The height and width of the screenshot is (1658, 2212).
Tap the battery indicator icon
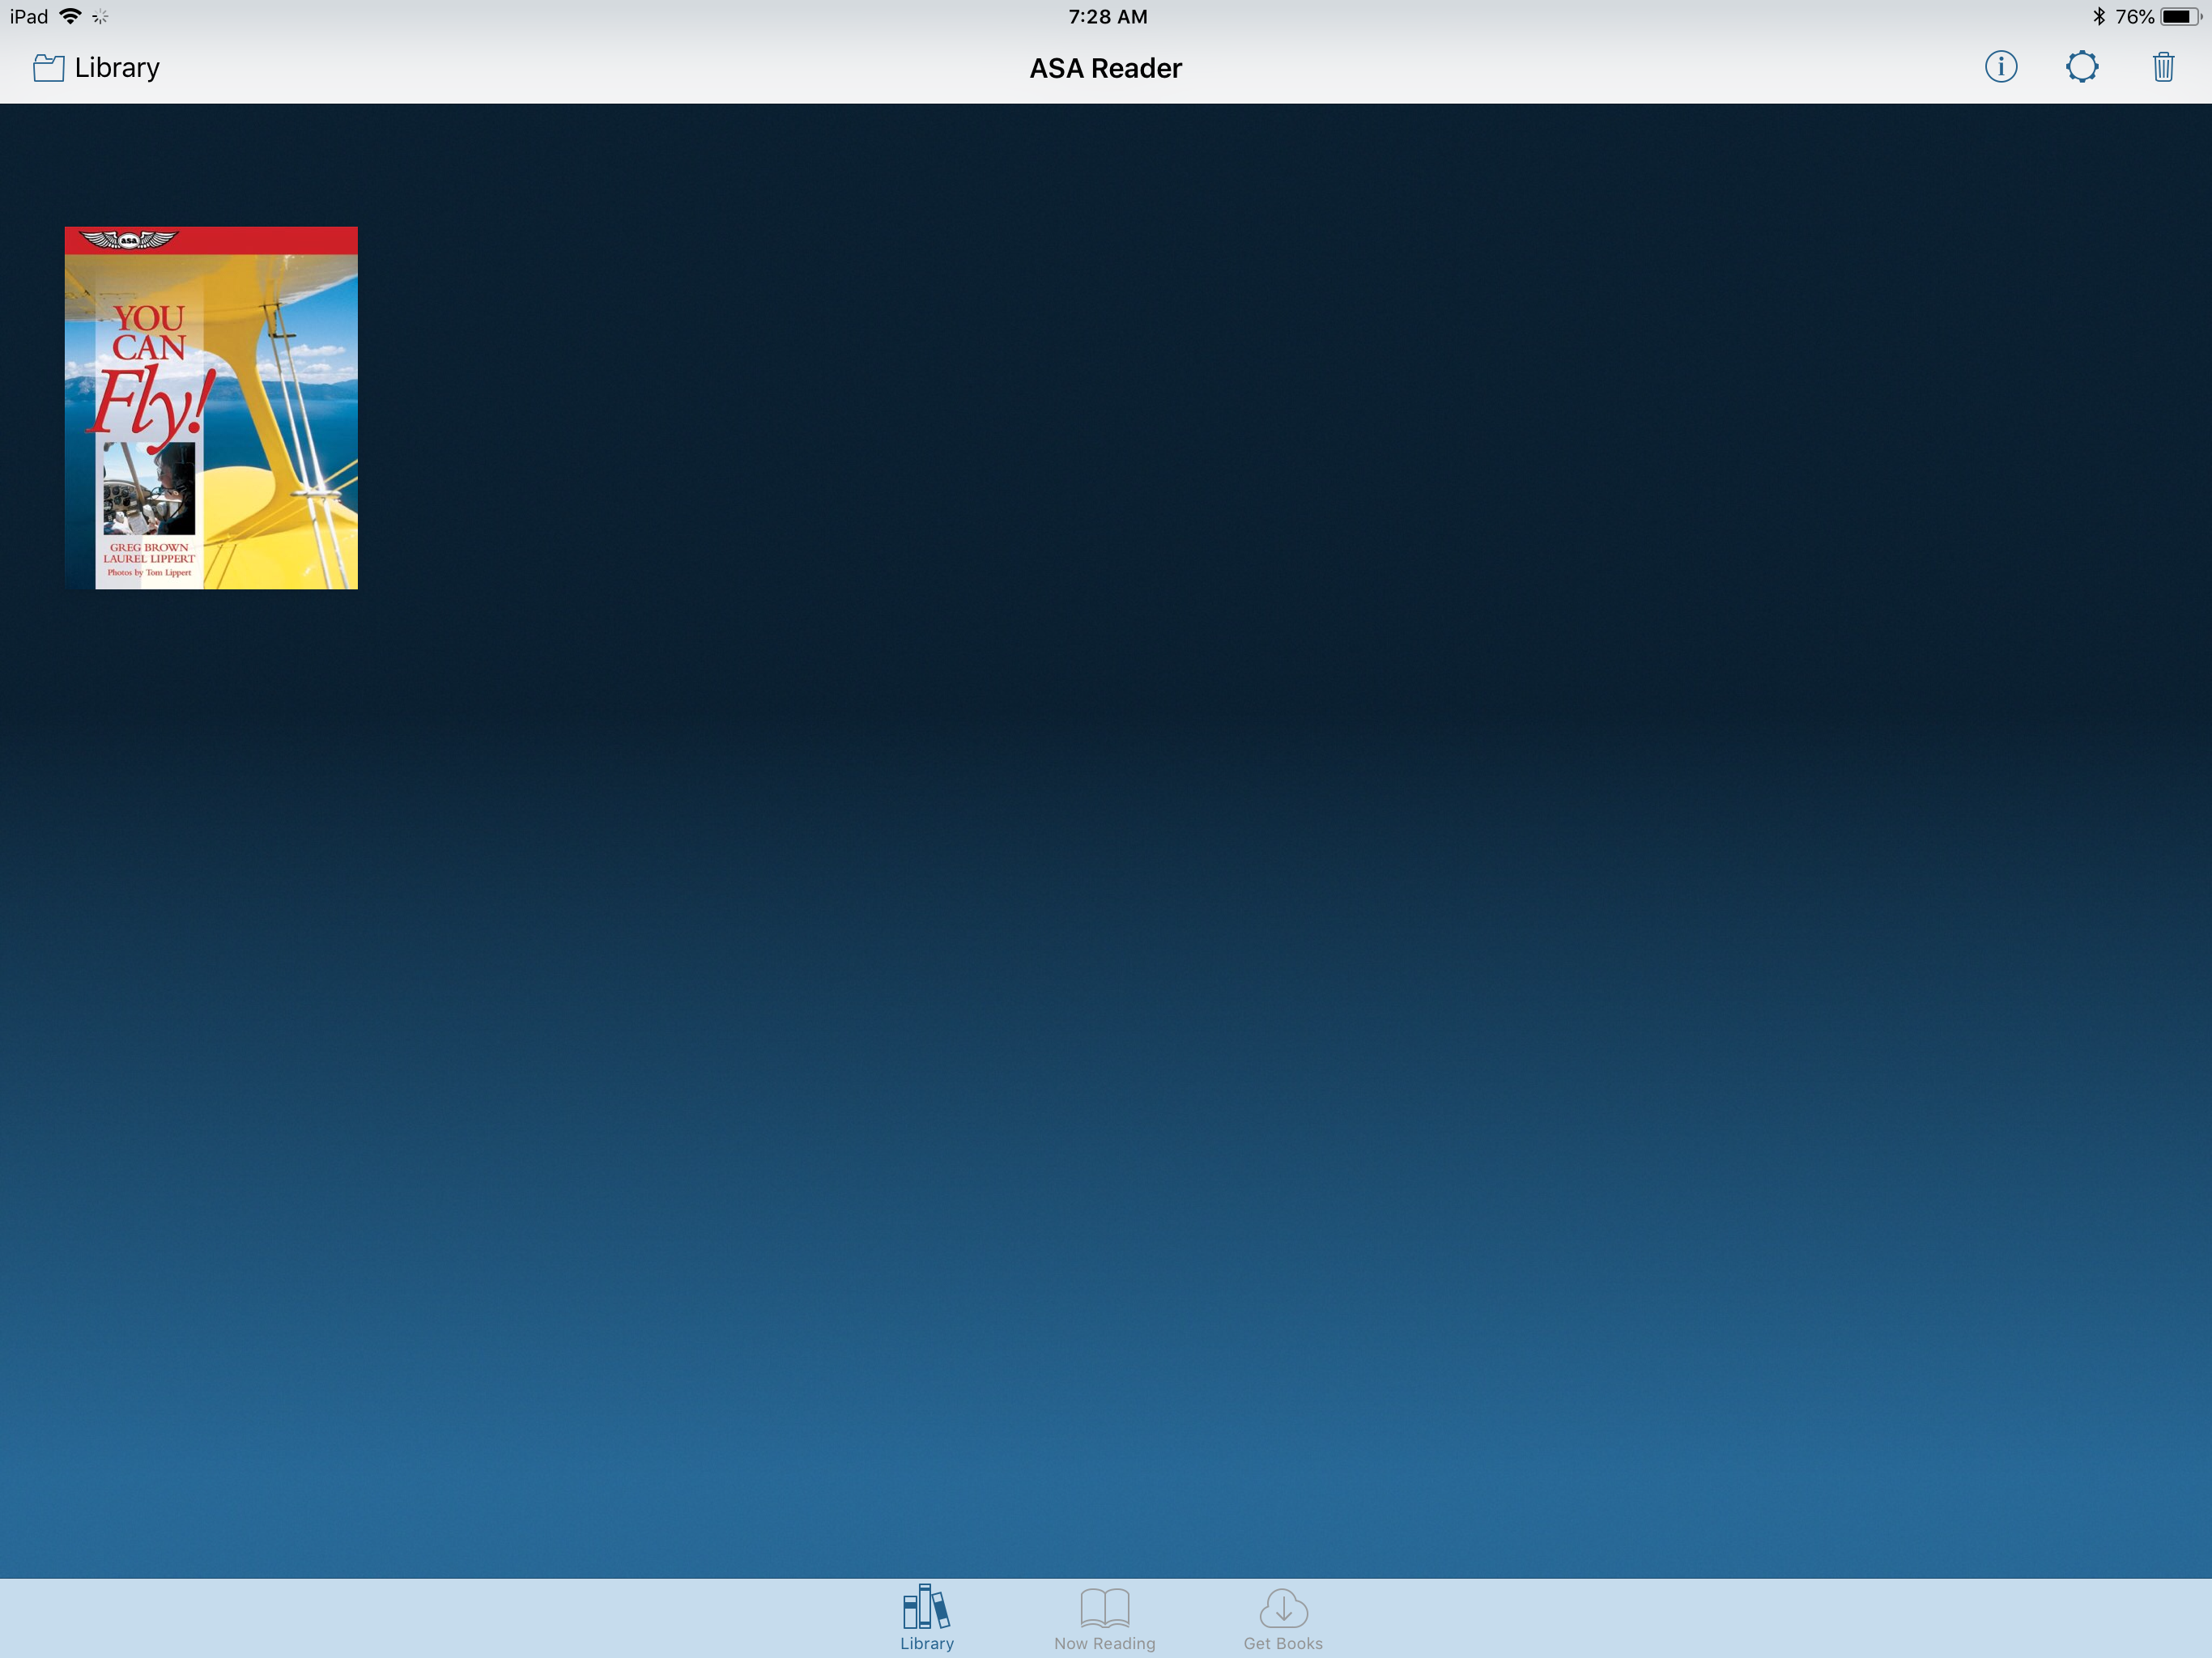tap(2178, 16)
